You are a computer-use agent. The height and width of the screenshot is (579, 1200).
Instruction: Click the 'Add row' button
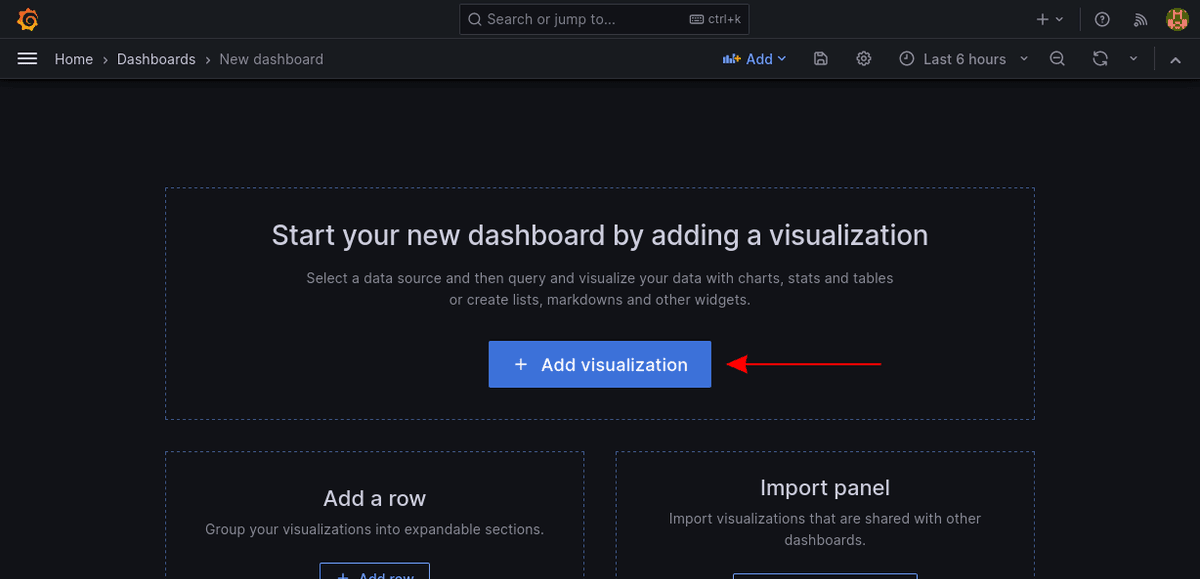375,572
